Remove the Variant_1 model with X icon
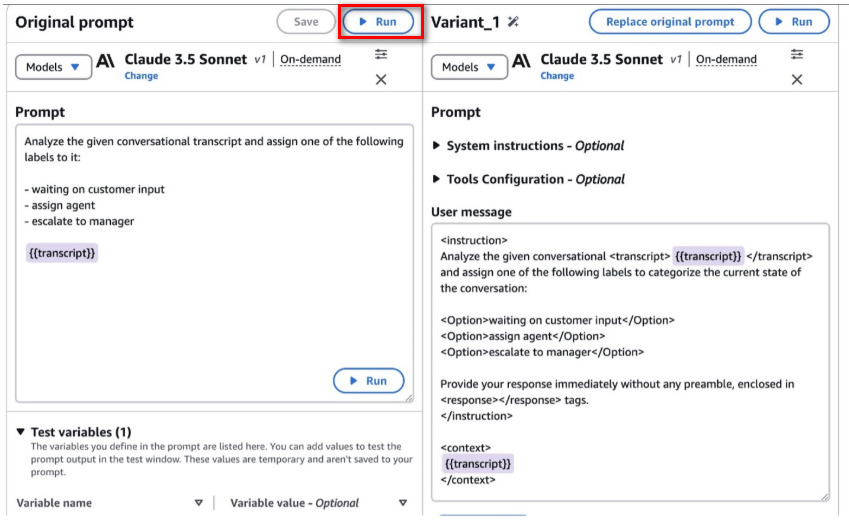 (x=797, y=80)
